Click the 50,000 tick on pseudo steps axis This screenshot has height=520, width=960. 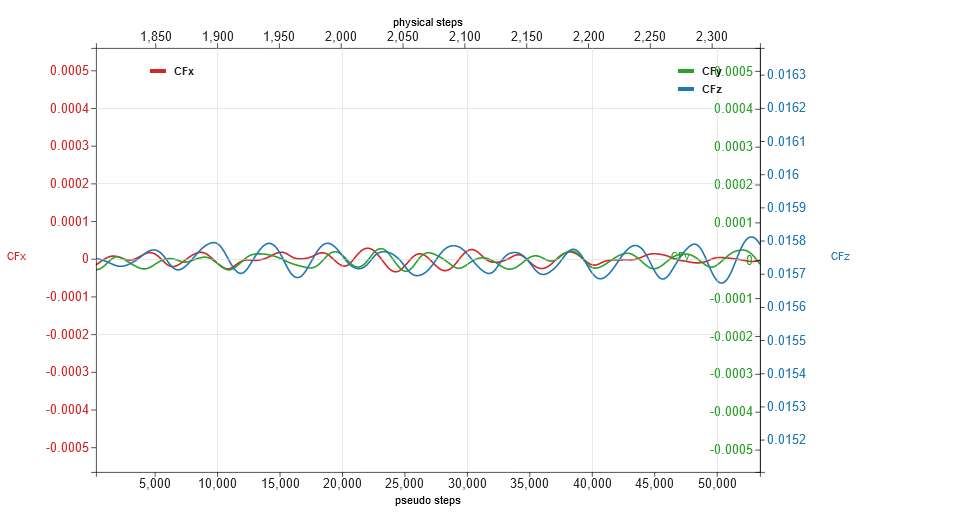717,483
